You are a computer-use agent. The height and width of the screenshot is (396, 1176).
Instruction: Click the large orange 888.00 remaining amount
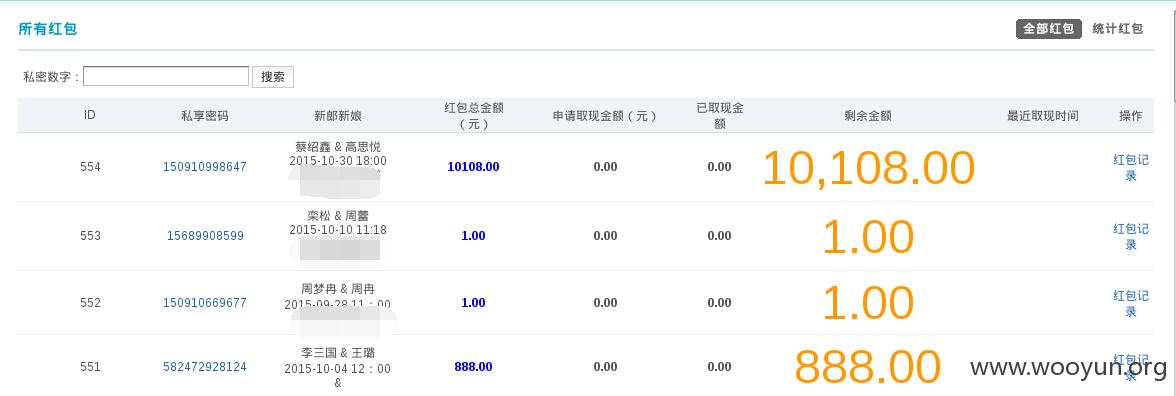(868, 368)
